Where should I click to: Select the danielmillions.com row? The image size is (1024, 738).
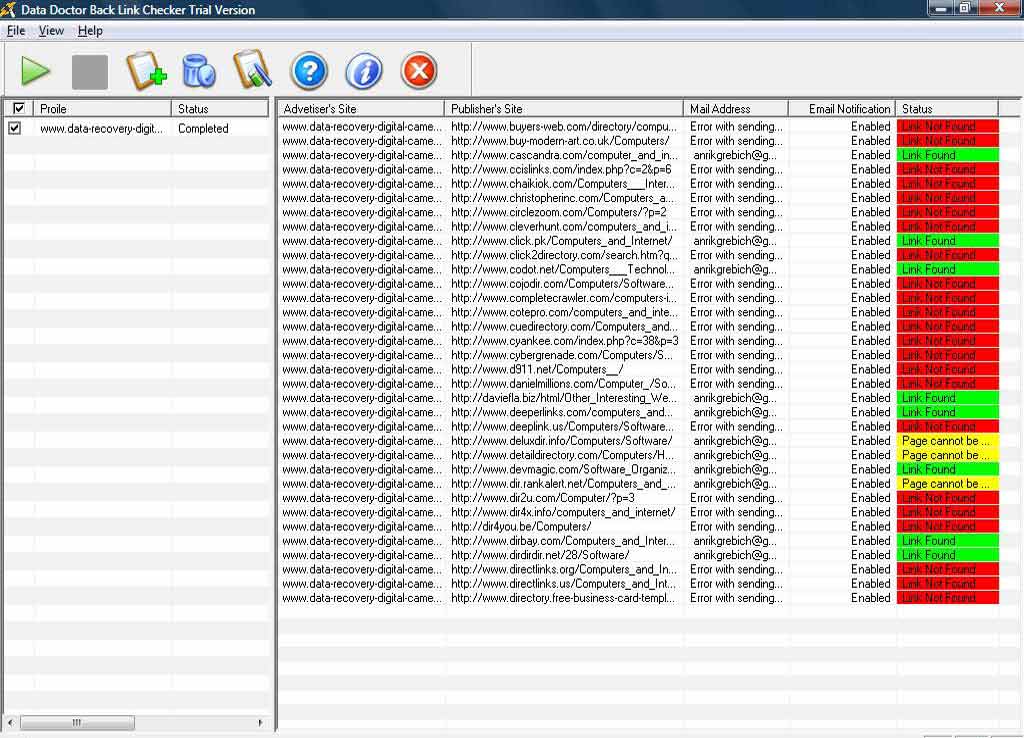tap(640, 384)
